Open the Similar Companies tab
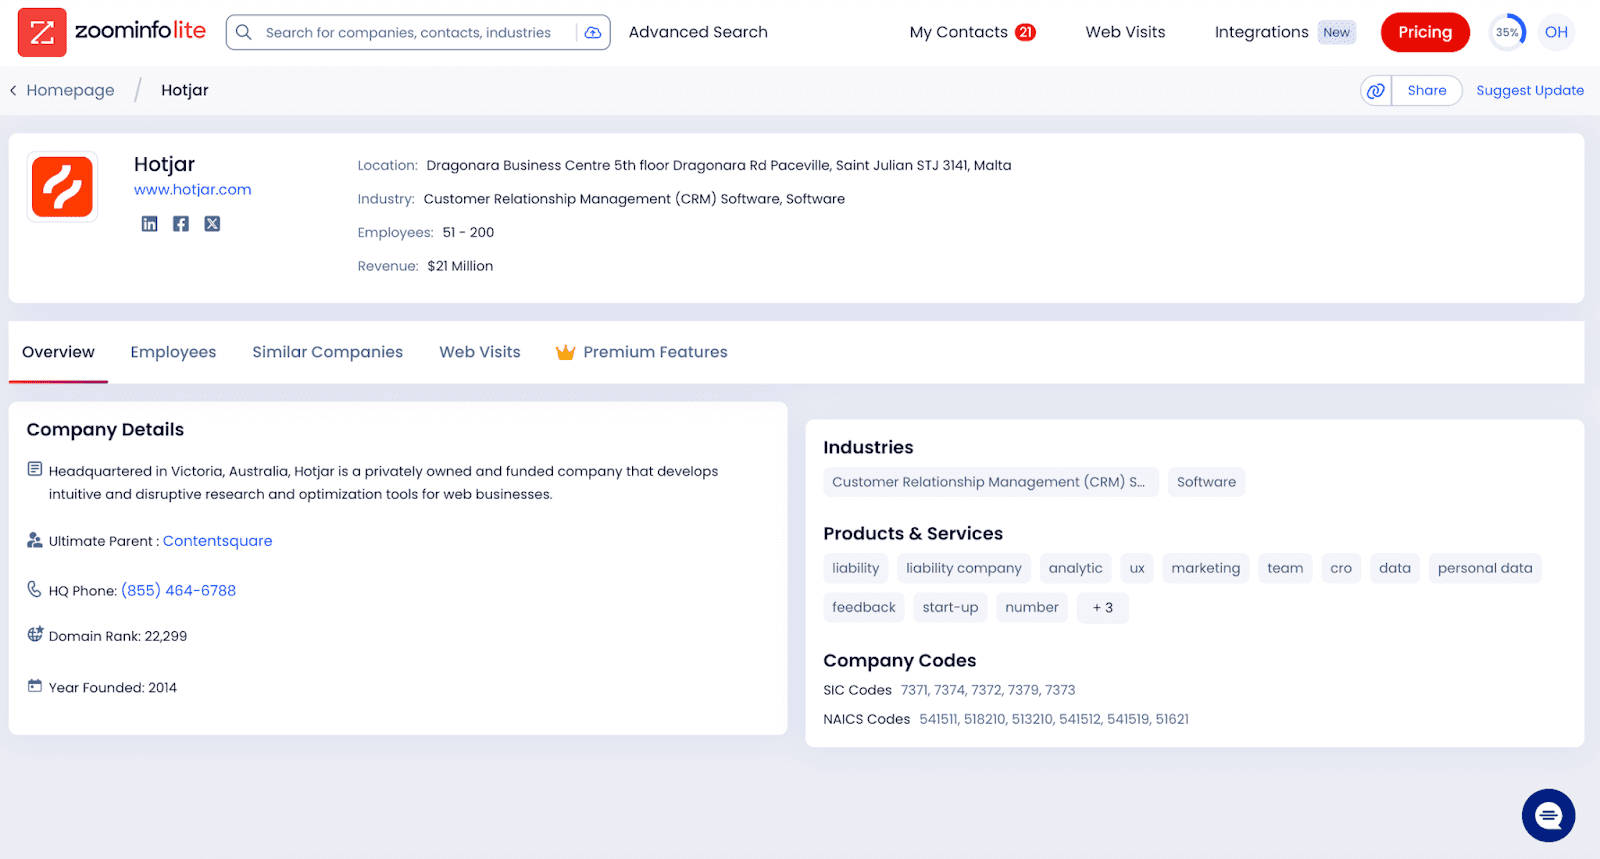1600x859 pixels. tap(327, 352)
